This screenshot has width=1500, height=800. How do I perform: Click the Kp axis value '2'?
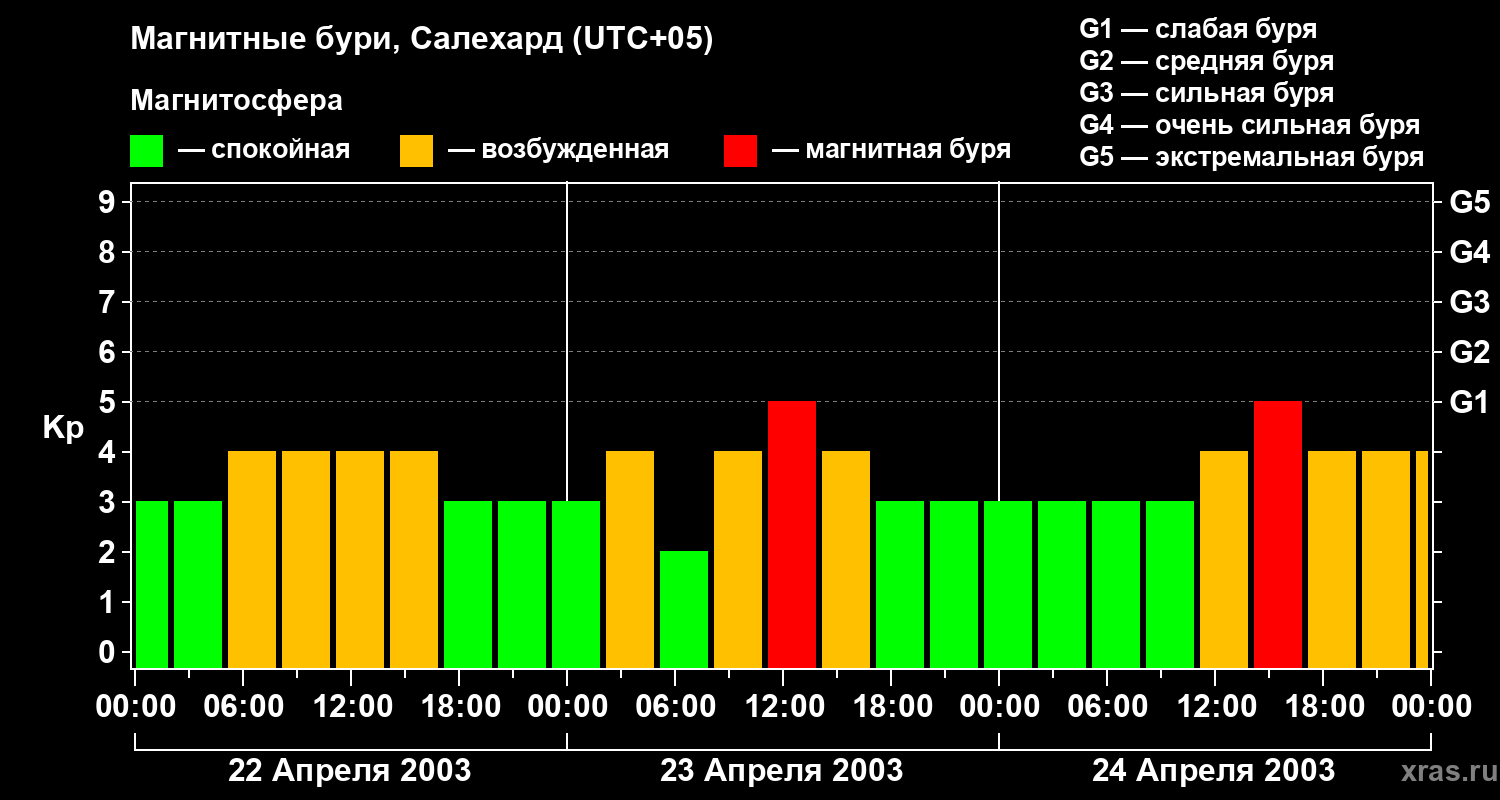tap(109, 552)
